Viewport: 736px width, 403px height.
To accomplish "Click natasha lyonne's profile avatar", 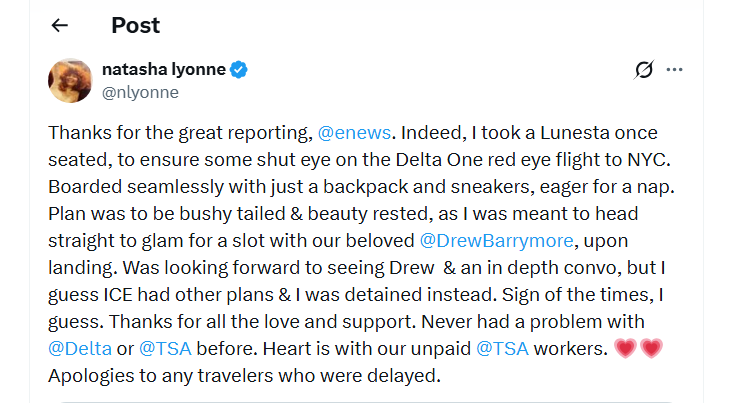I will point(71,79).
